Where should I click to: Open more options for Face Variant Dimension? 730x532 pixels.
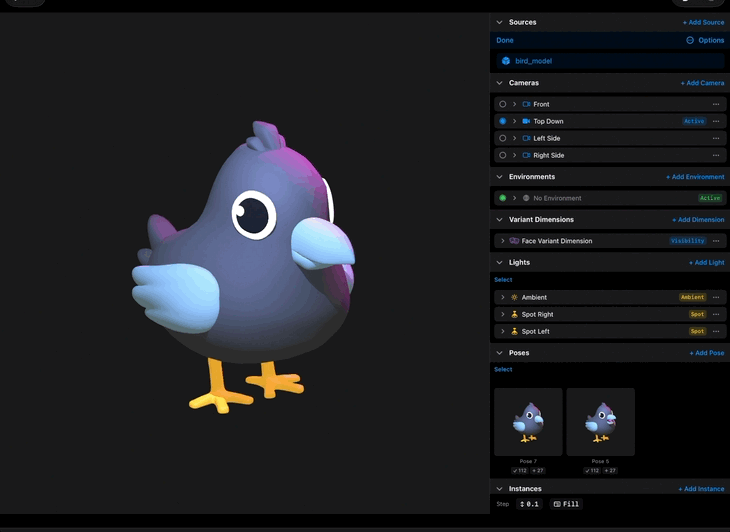point(716,241)
